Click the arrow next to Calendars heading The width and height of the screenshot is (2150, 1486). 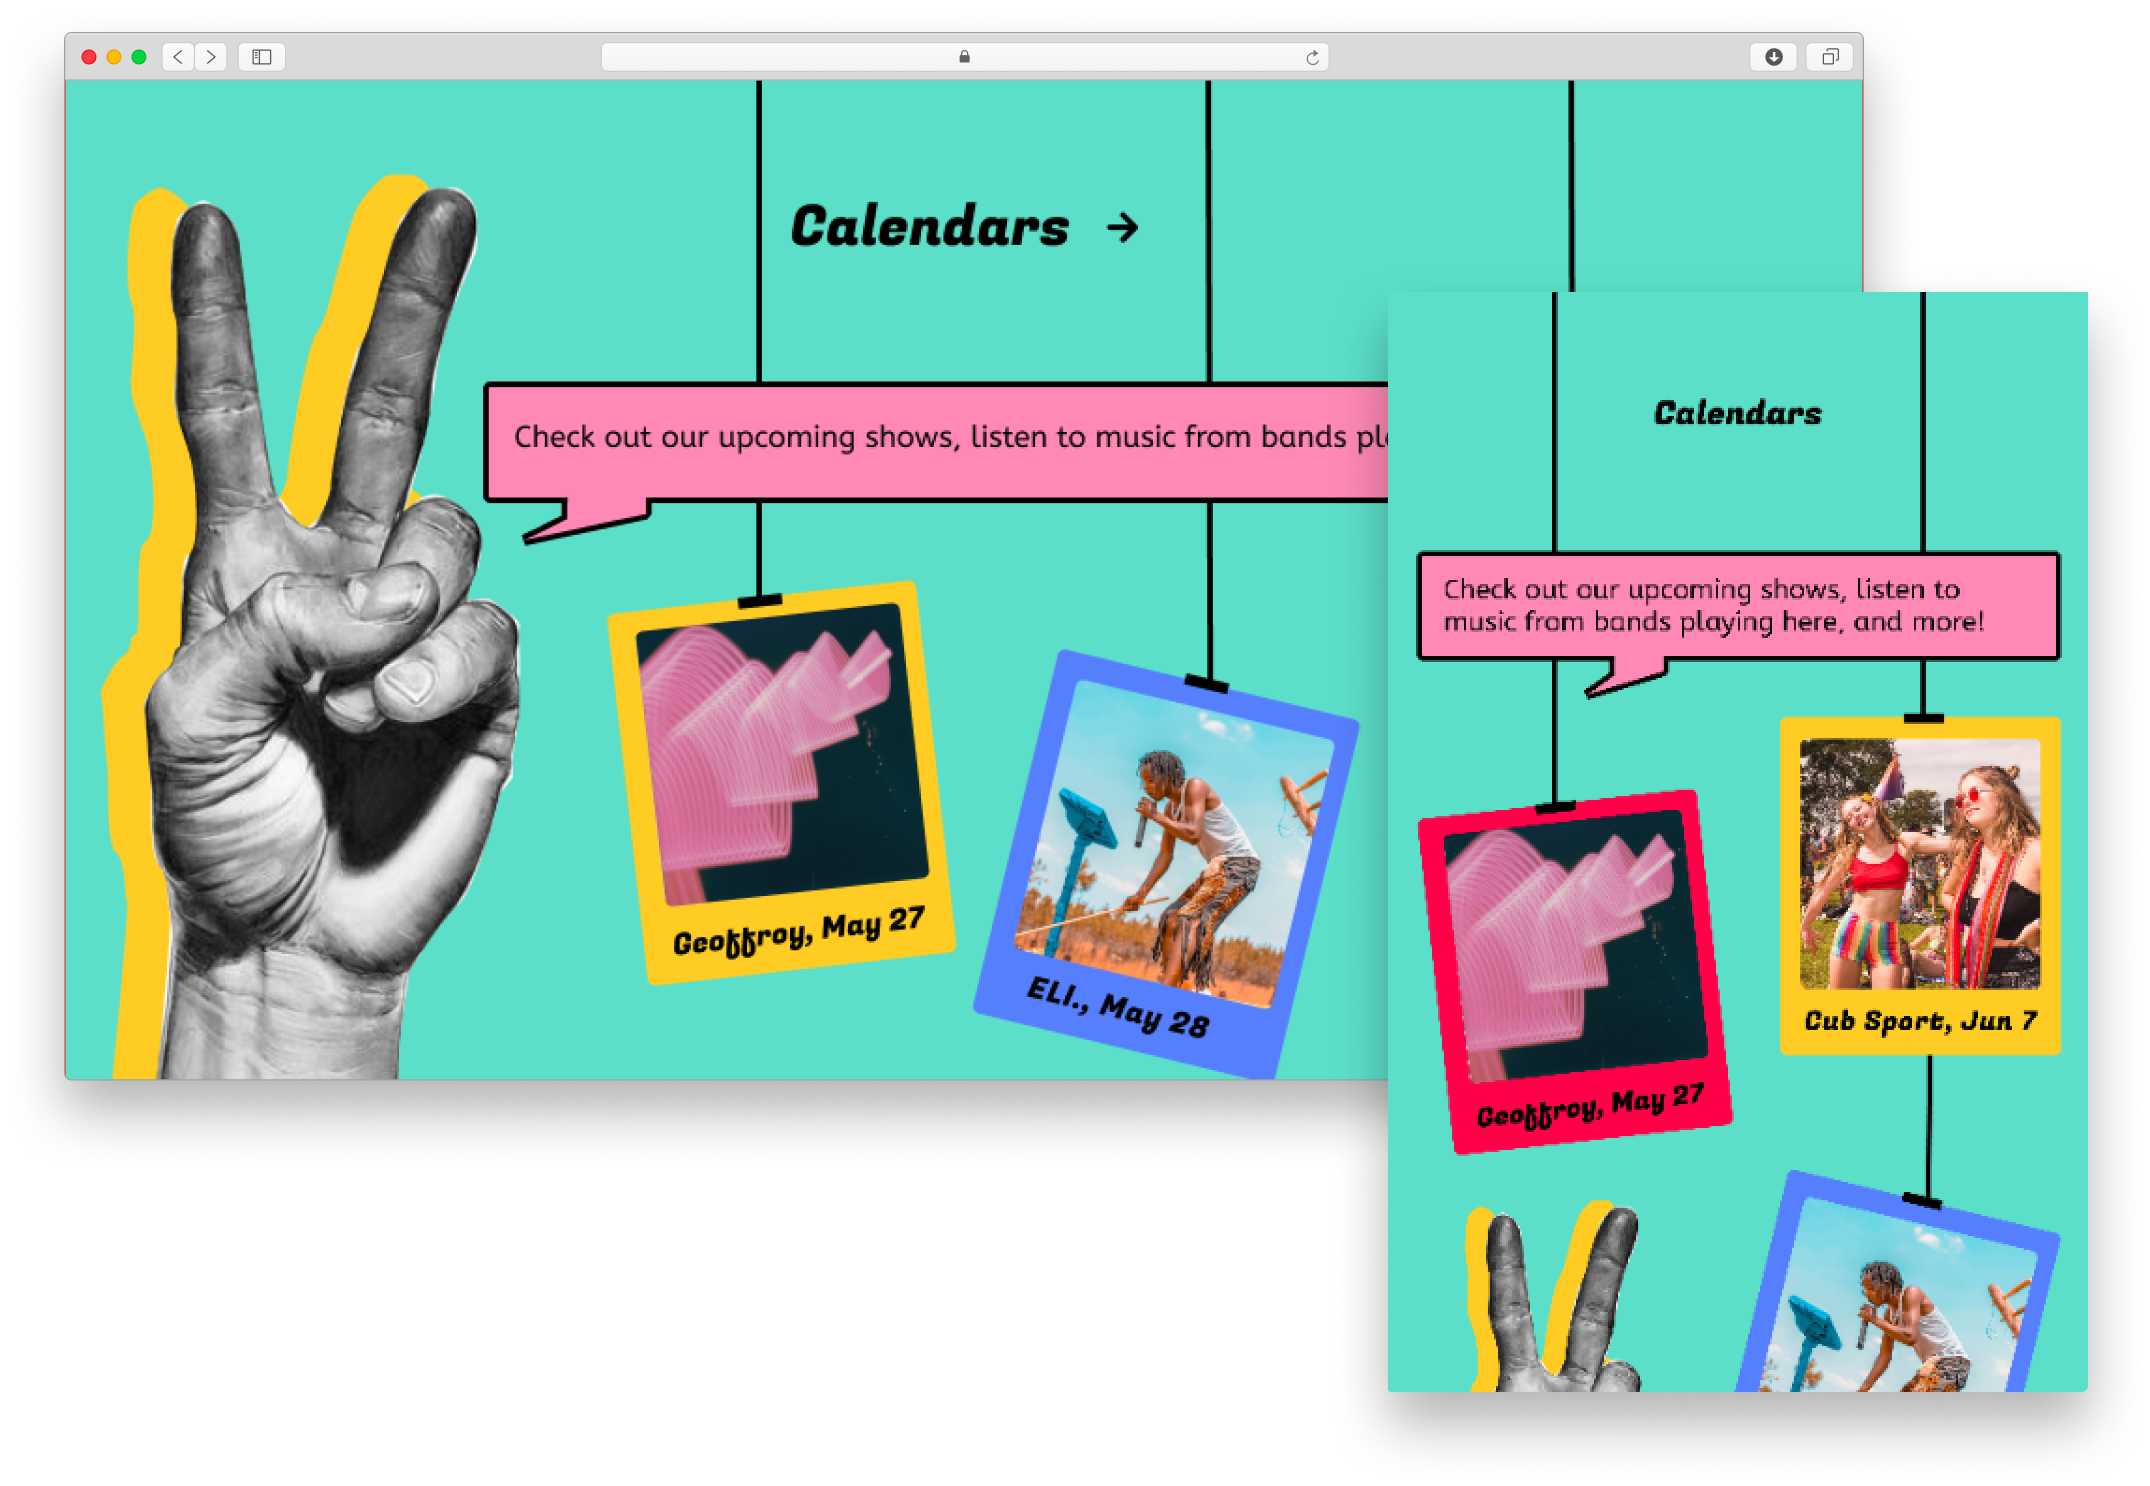[x=1123, y=228]
